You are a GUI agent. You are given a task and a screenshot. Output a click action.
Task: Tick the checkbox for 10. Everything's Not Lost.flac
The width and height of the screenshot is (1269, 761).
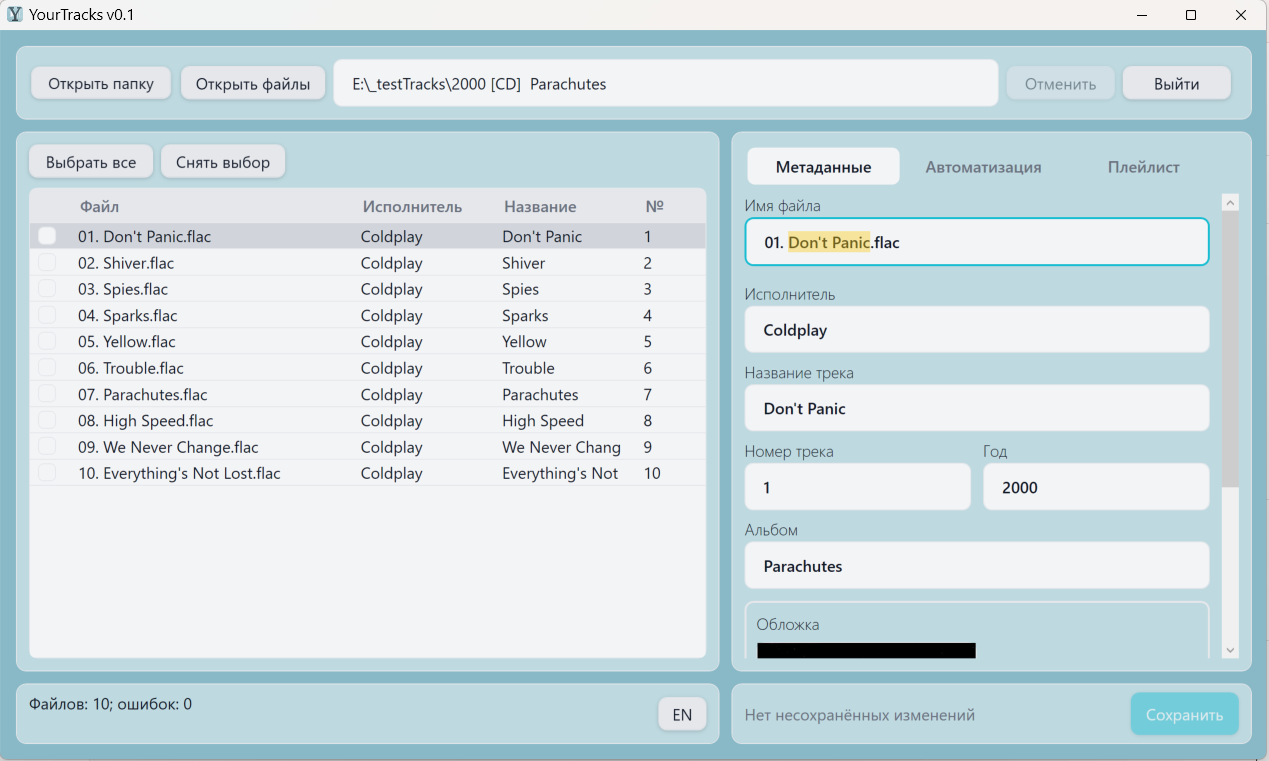(47, 473)
